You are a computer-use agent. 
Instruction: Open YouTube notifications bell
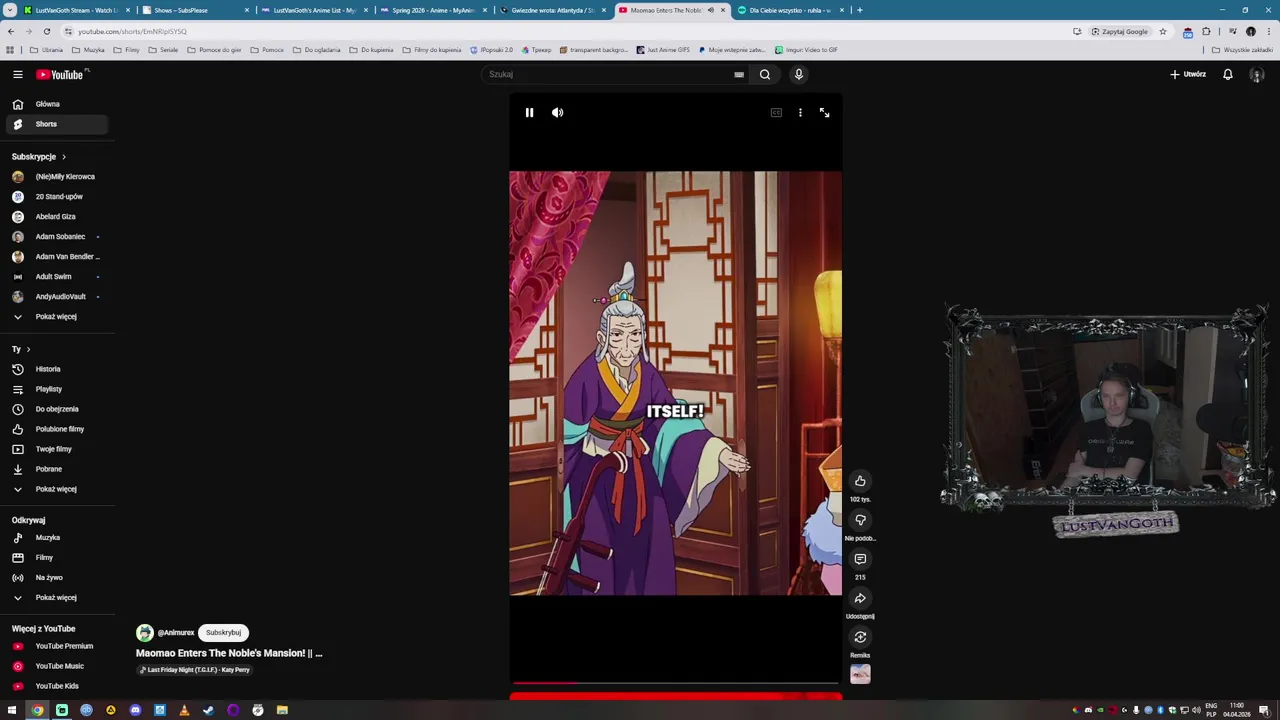(1228, 74)
